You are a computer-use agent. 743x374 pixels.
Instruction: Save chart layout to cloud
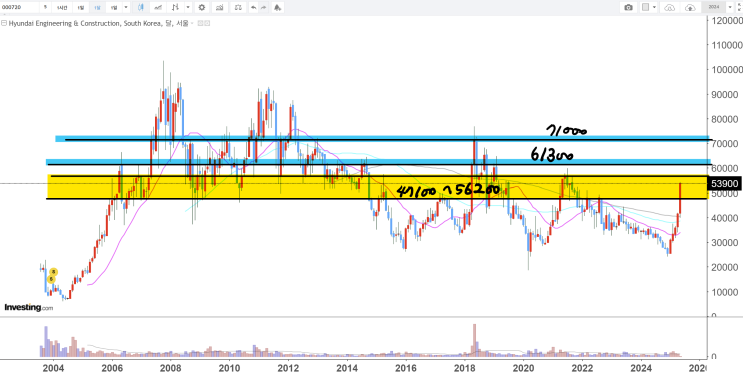pos(690,7)
